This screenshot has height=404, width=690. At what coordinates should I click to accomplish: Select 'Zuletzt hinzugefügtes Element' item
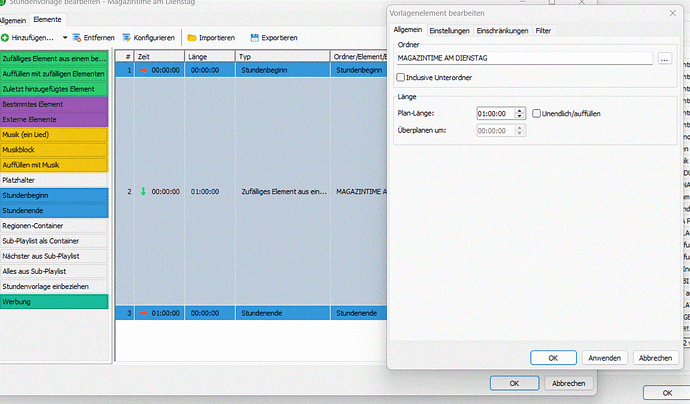(54, 89)
